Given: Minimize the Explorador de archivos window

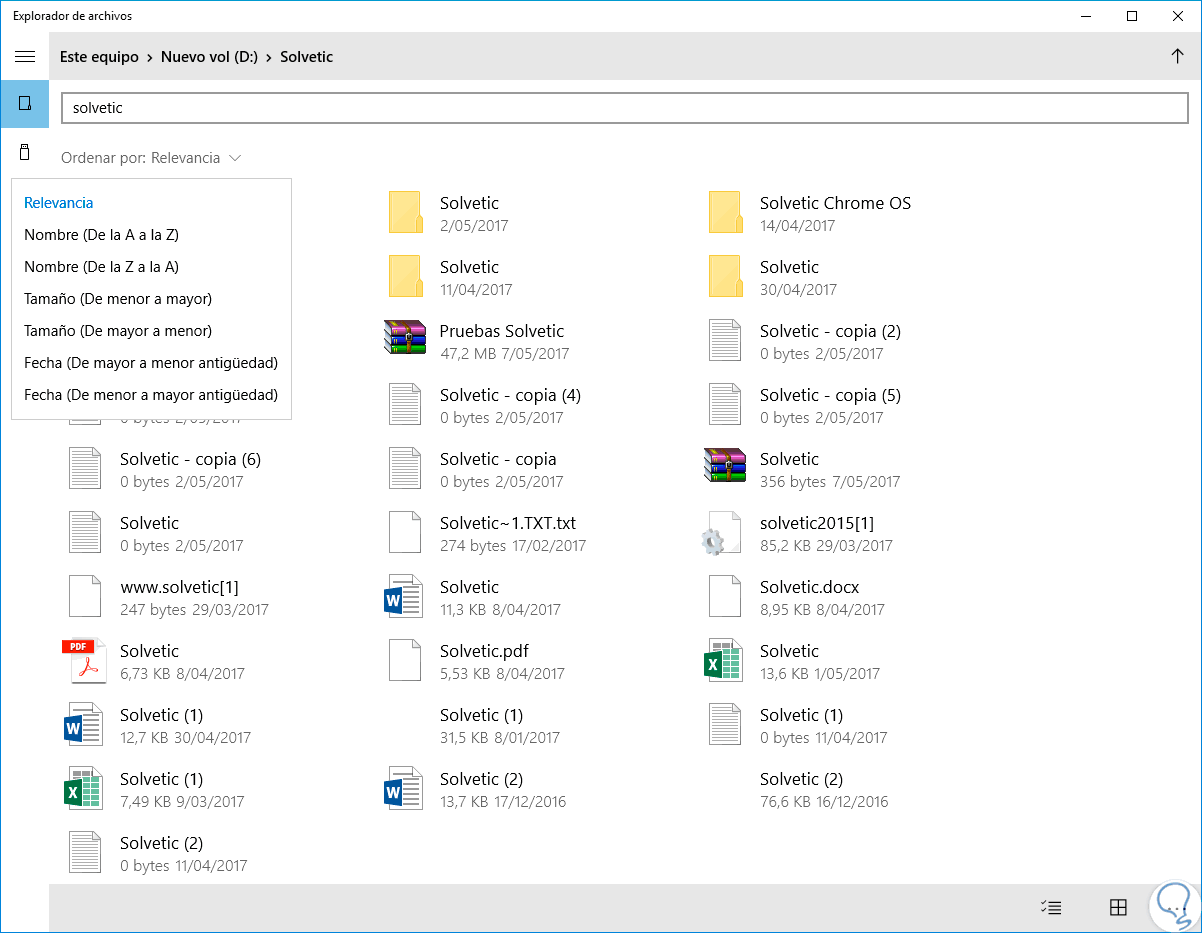Looking at the screenshot, I should point(1086,16).
